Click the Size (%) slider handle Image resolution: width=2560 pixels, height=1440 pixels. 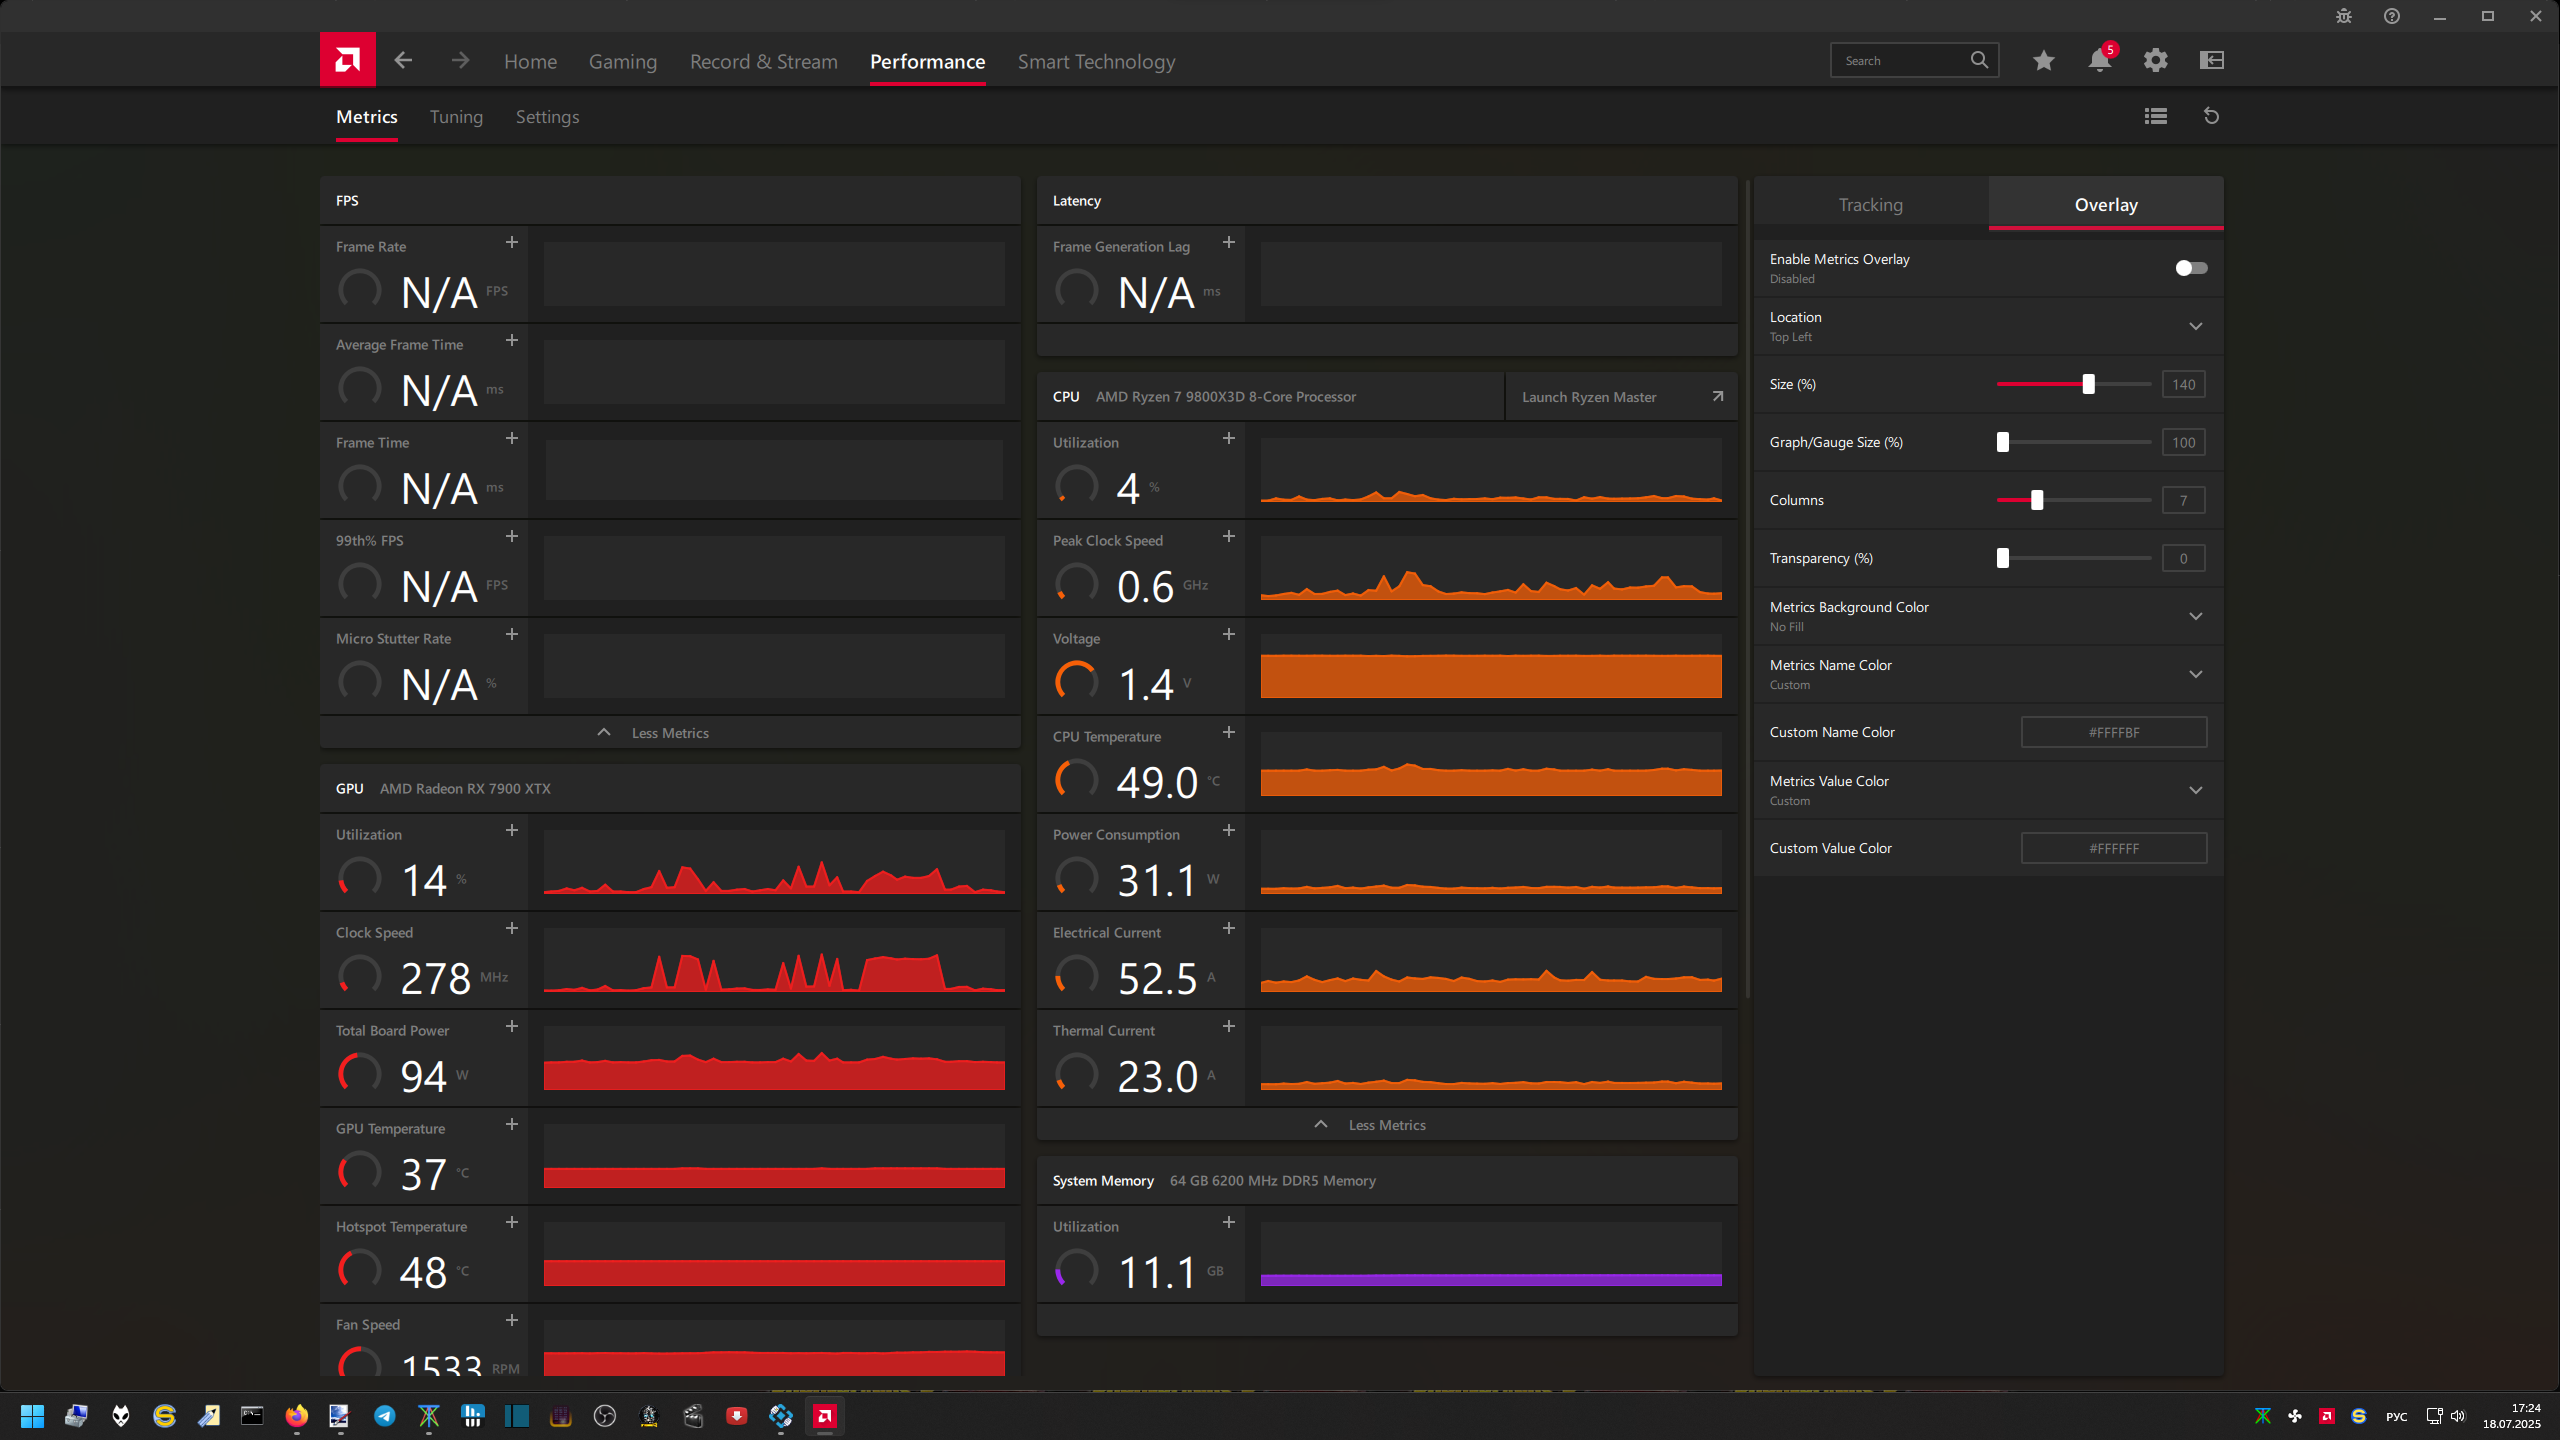[2088, 384]
